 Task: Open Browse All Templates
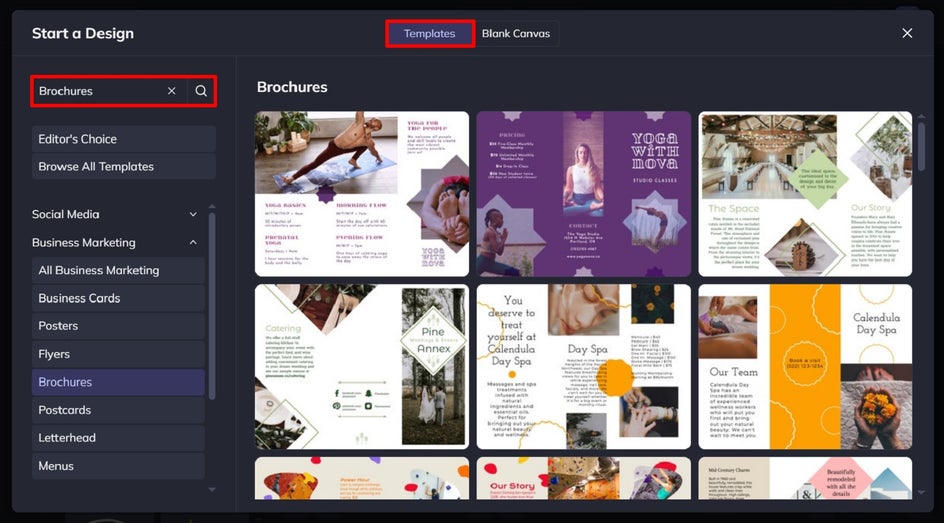[x=123, y=167]
